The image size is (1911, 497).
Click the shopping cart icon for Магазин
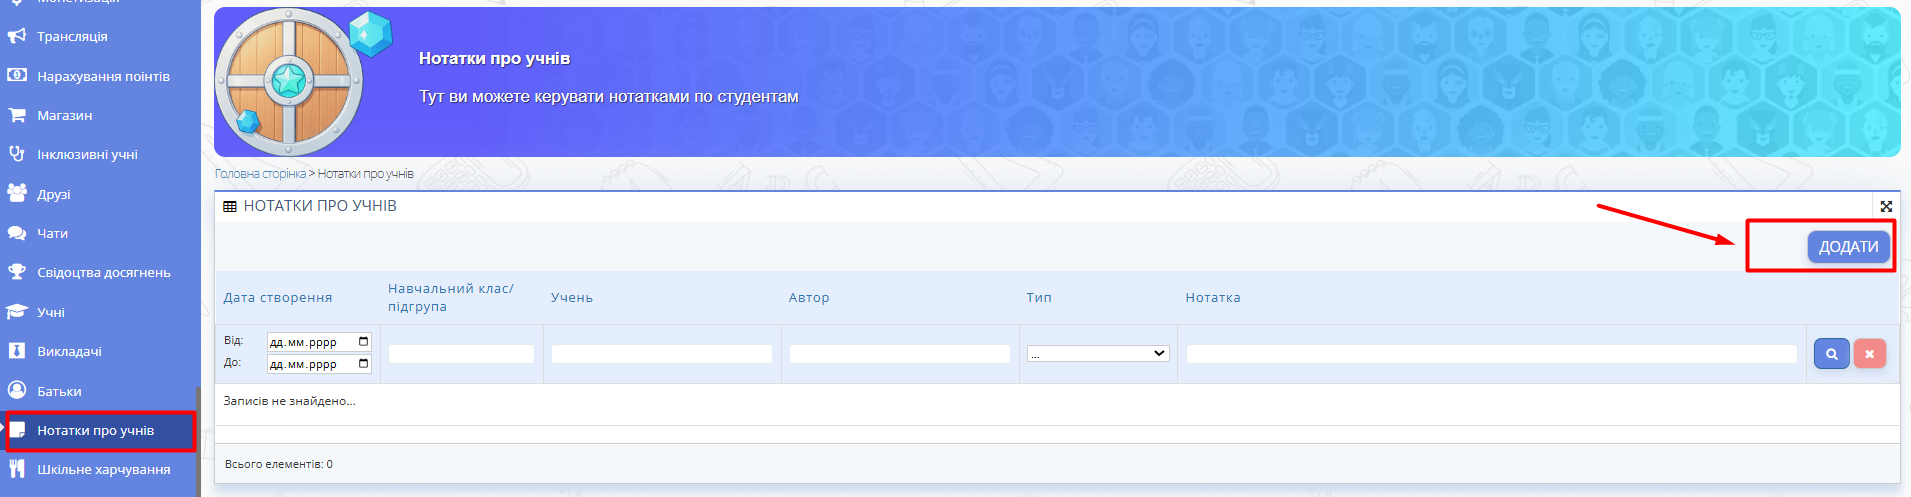click(x=17, y=115)
